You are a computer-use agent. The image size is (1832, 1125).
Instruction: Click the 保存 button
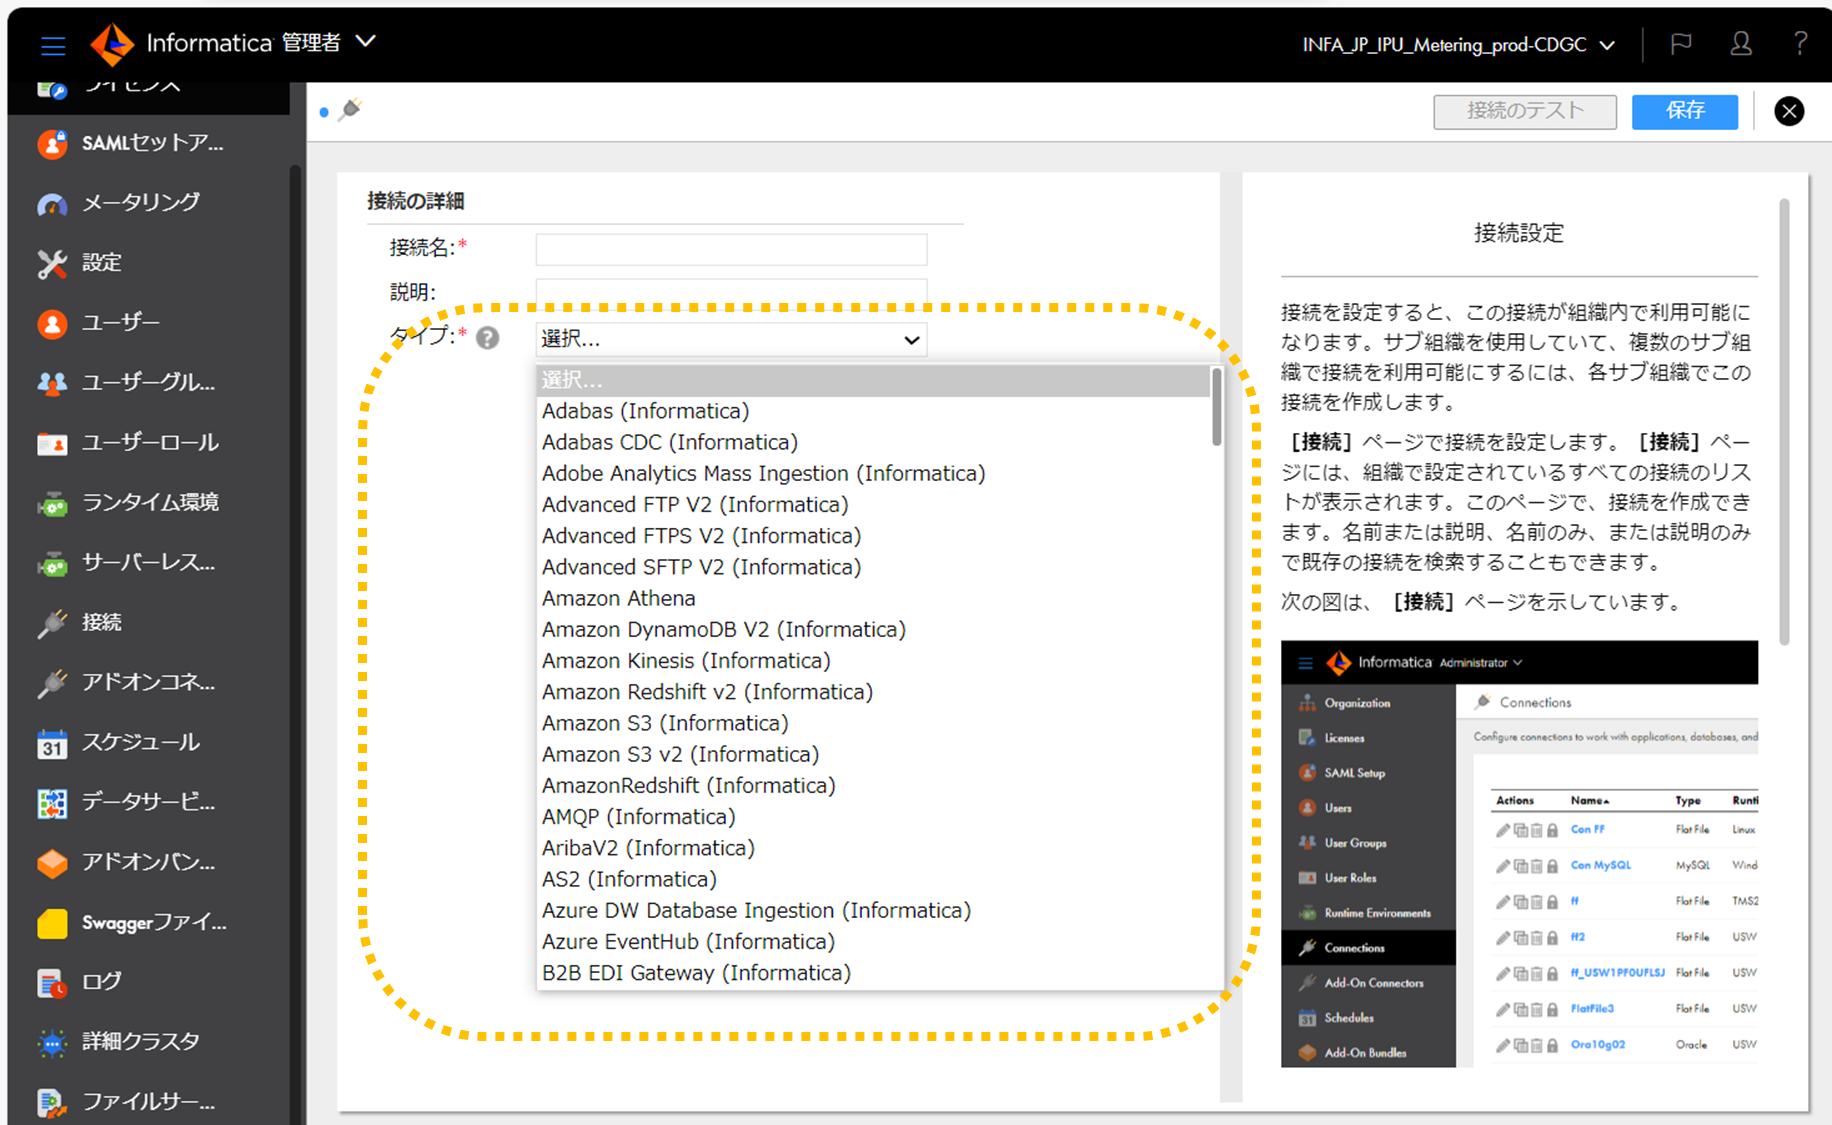pyautogui.click(x=1685, y=111)
